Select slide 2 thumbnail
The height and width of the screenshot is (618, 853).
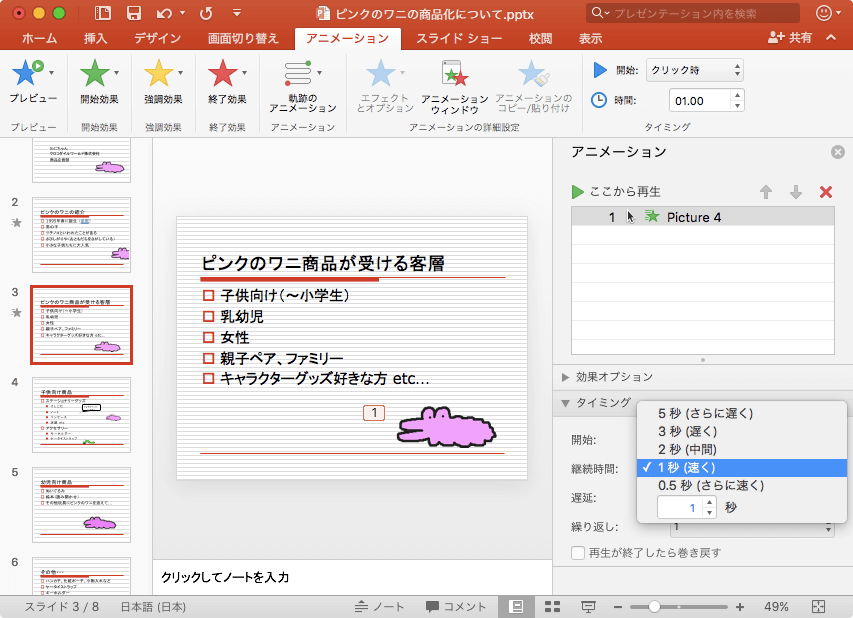point(82,234)
